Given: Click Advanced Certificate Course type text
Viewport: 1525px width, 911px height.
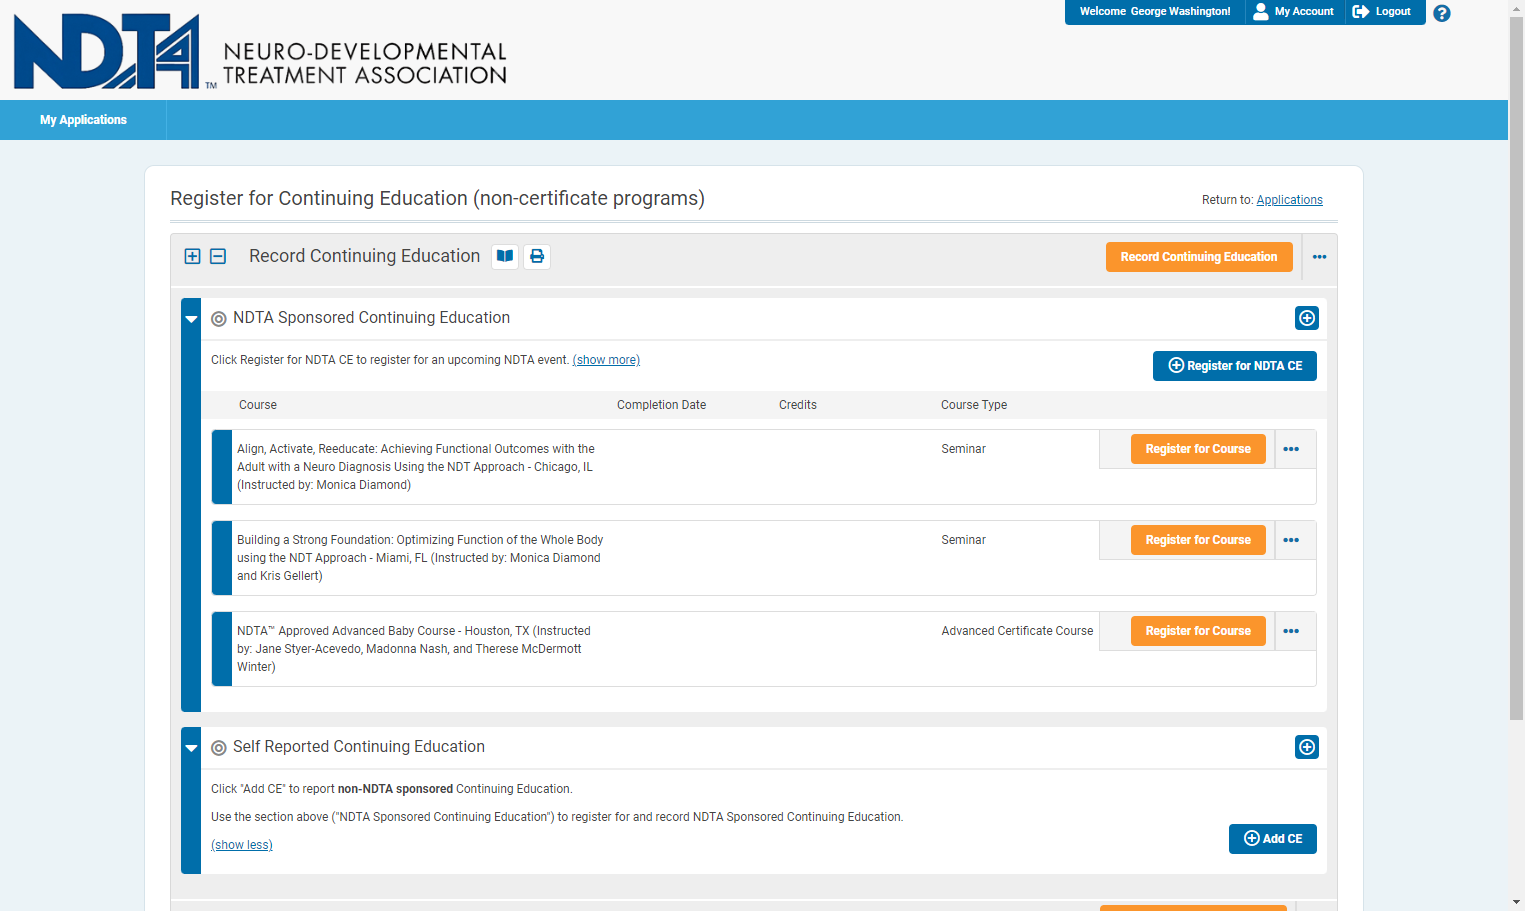Looking at the screenshot, I should [1017, 631].
